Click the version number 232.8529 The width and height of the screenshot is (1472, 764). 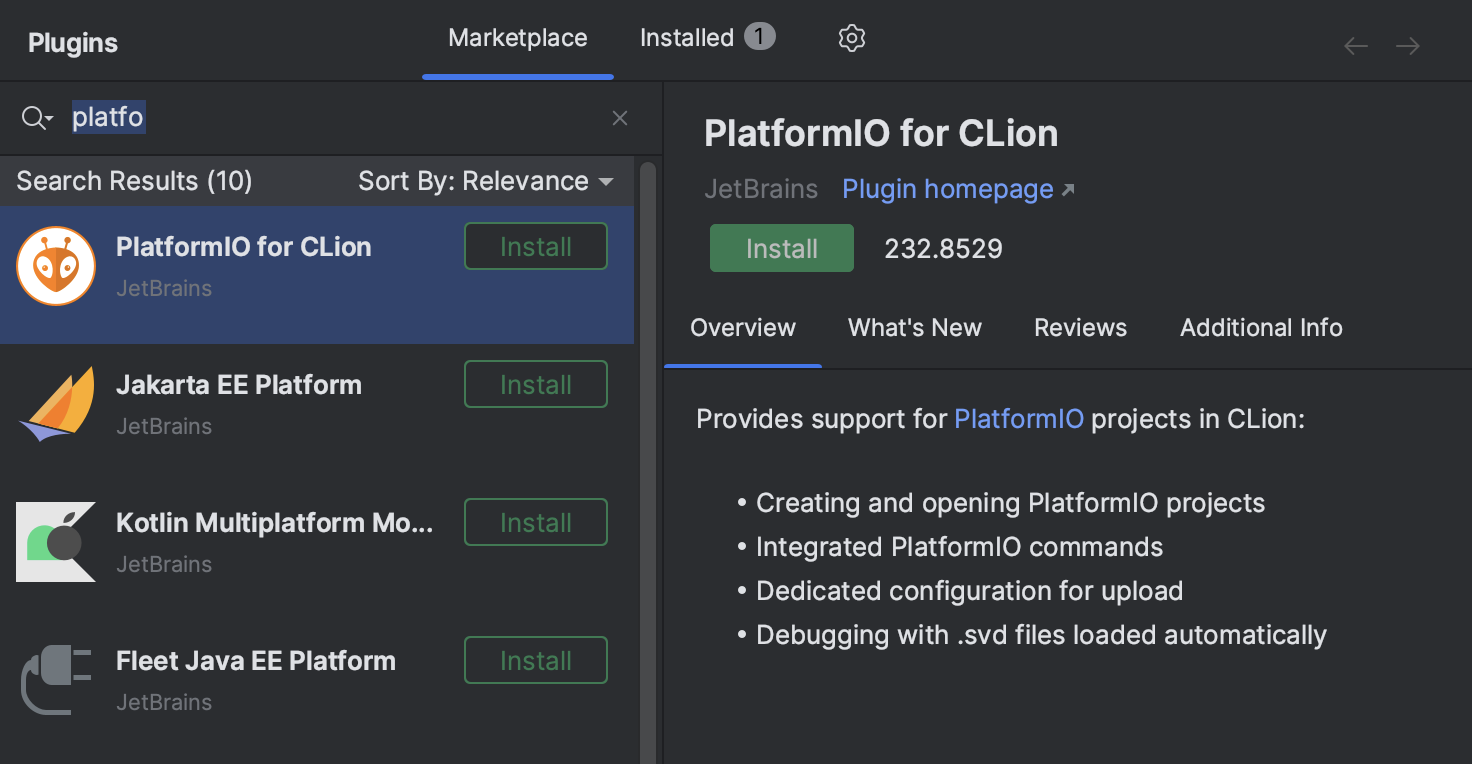(943, 249)
